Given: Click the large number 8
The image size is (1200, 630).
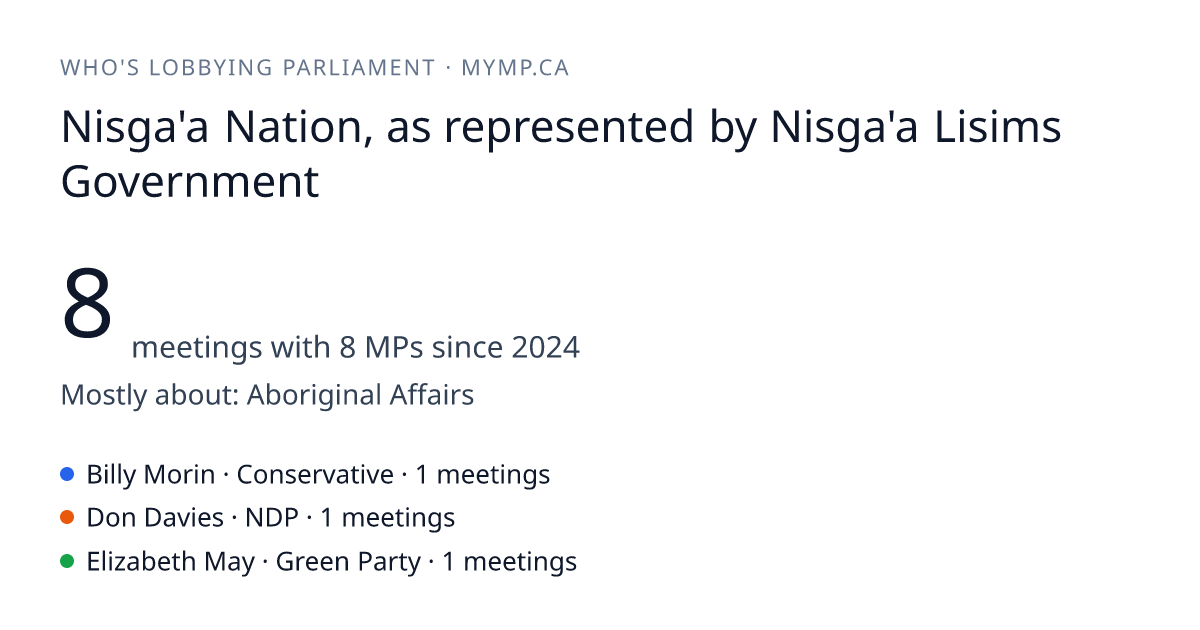Looking at the screenshot, I should [x=87, y=303].
